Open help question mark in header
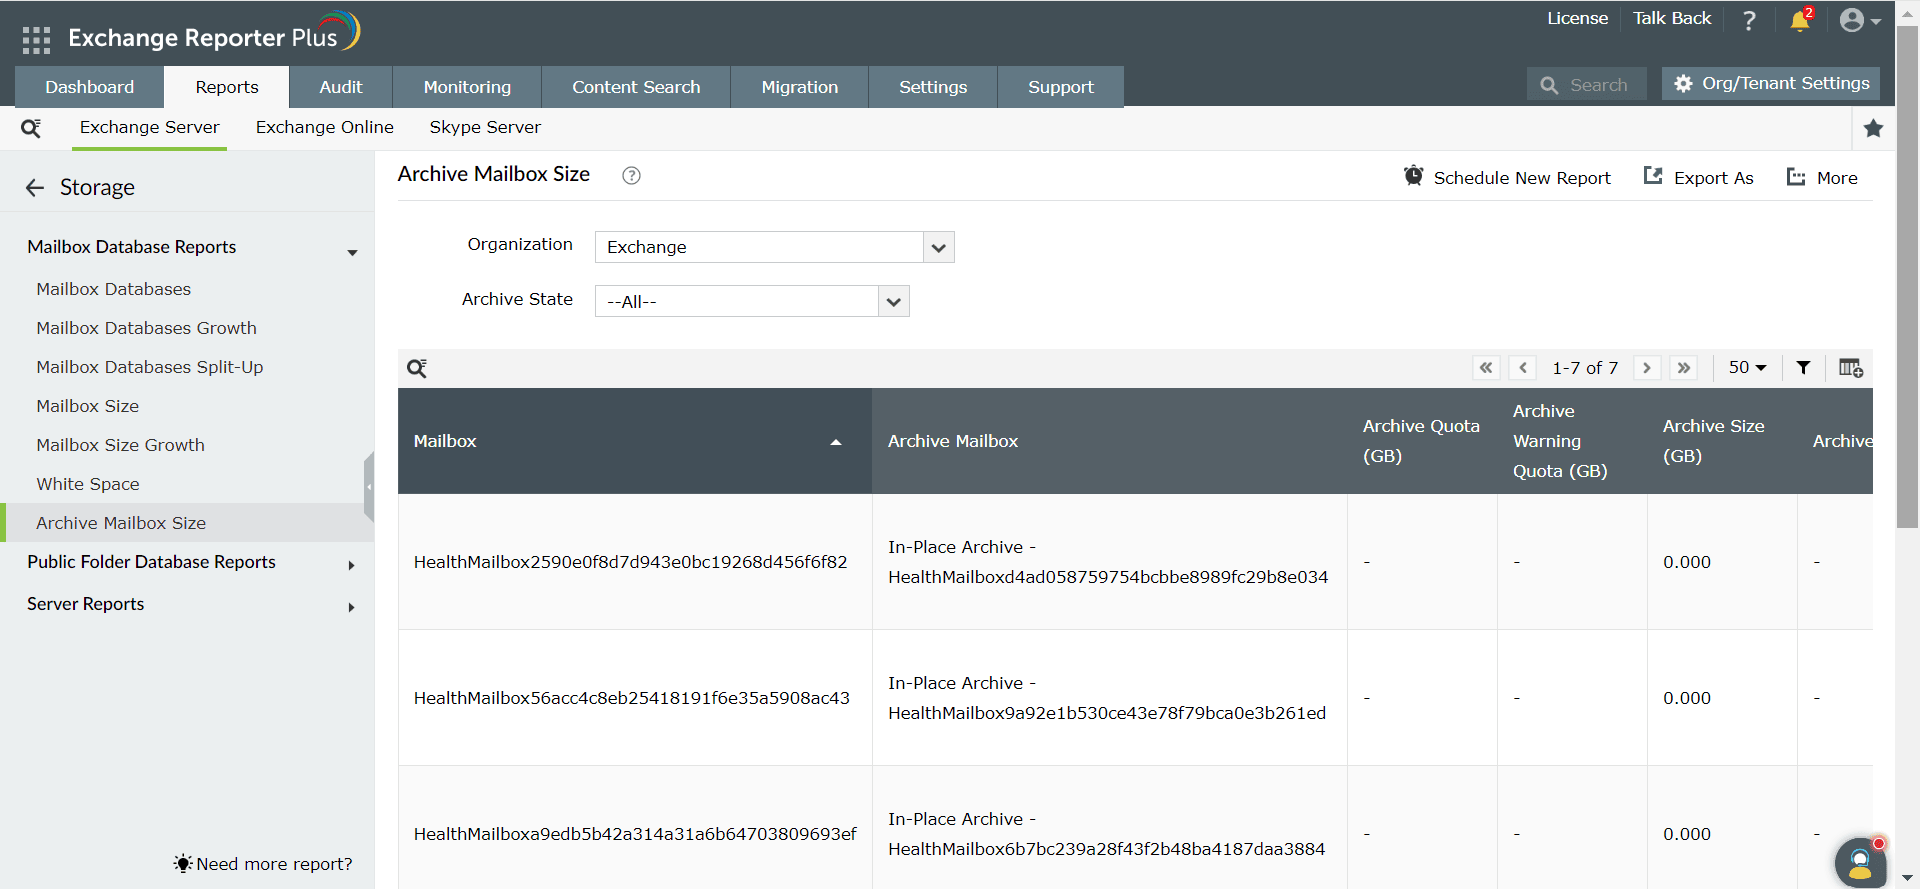This screenshot has height=889, width=1920. coord(1749,21)
